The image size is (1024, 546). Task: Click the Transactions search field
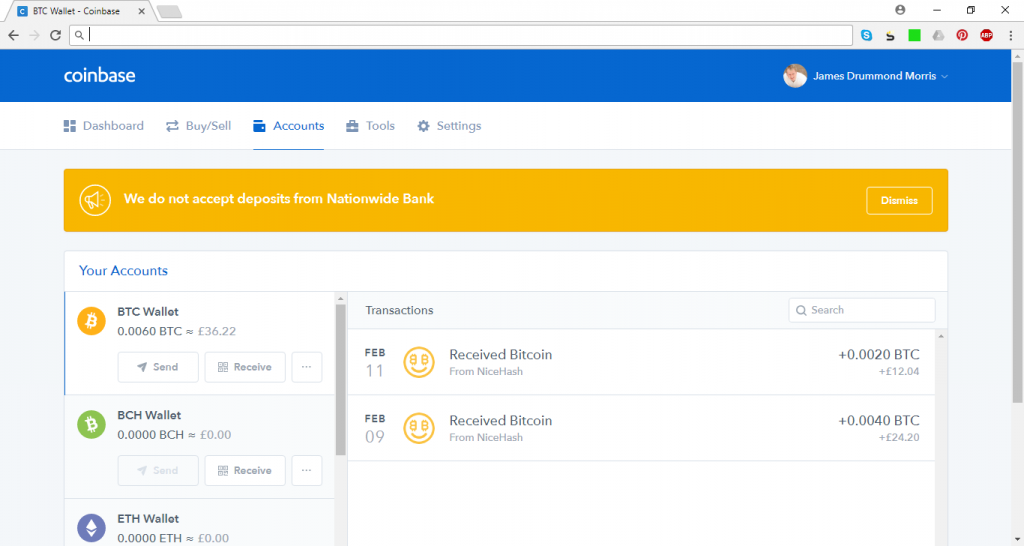coord(862,310)
